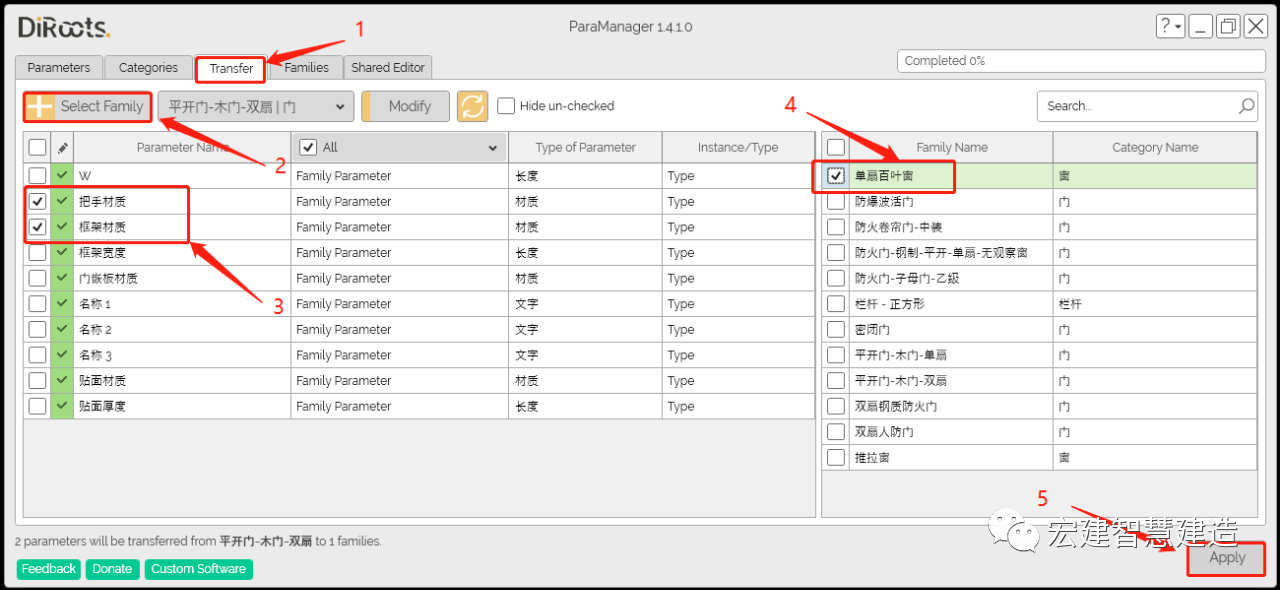
Task: Sort by Type of Parameter column header
Action: (585, 147)
